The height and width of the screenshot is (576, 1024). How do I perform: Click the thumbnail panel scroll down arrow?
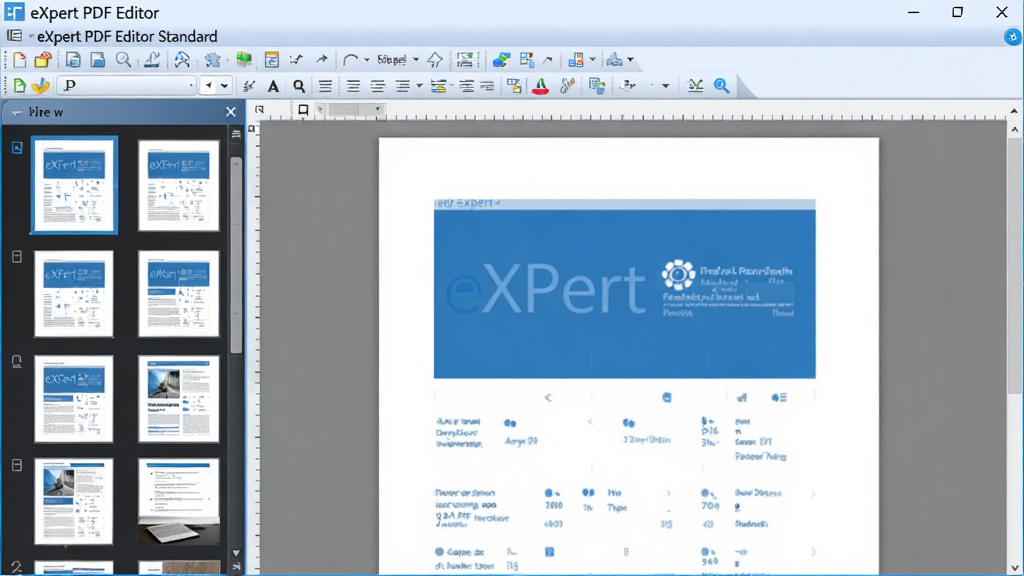point(236,552)
